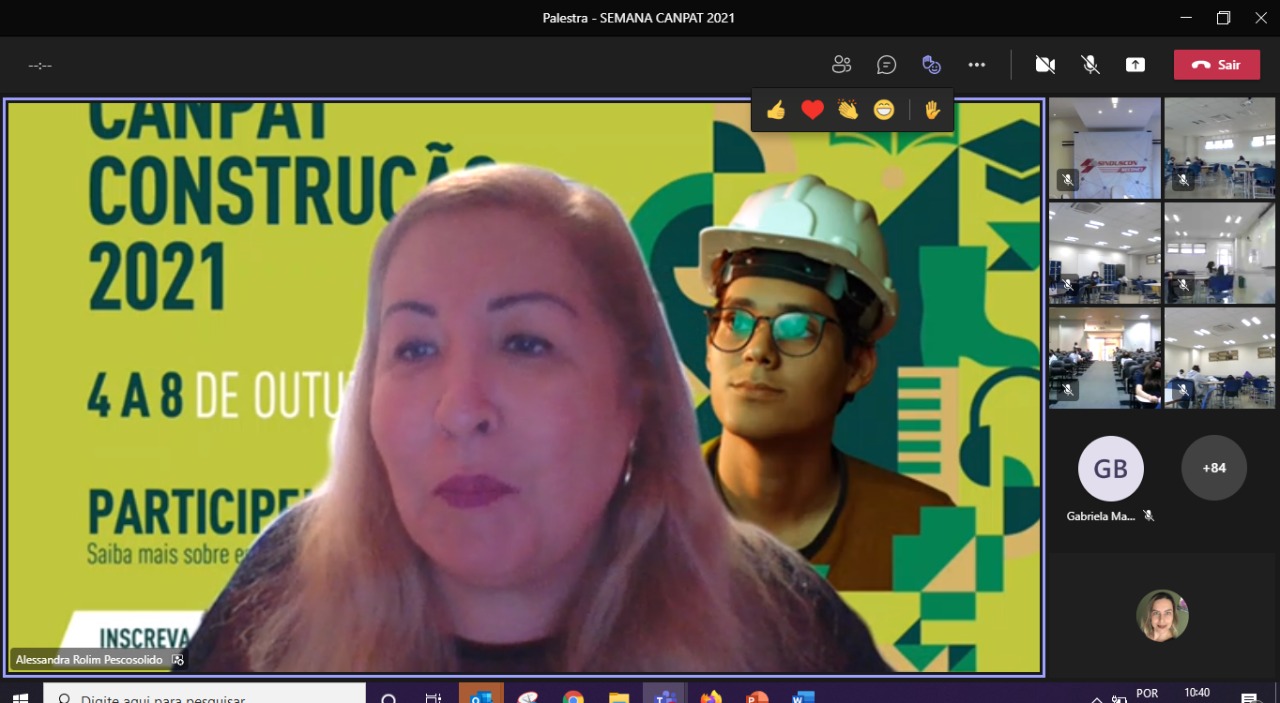Select the SINDUSCON room video thumbnail
Screen dimensions: 1280x703
(1105, 148)
